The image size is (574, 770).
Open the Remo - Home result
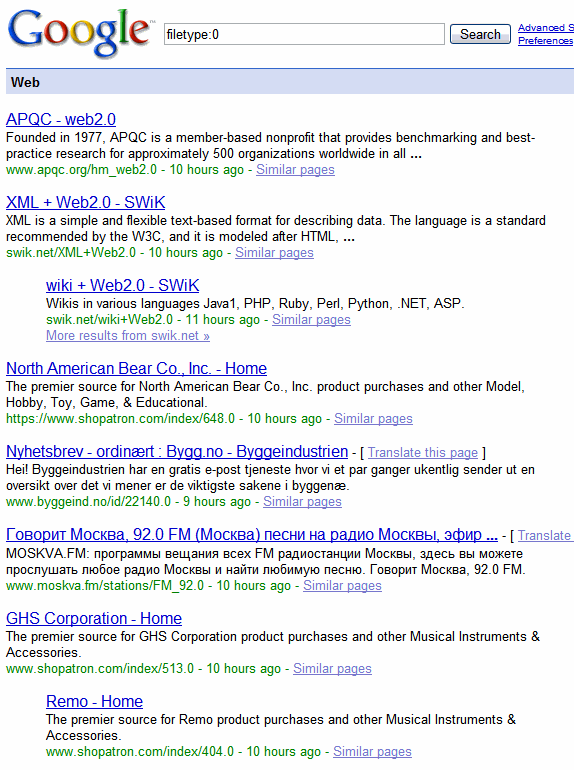[94, 701]
